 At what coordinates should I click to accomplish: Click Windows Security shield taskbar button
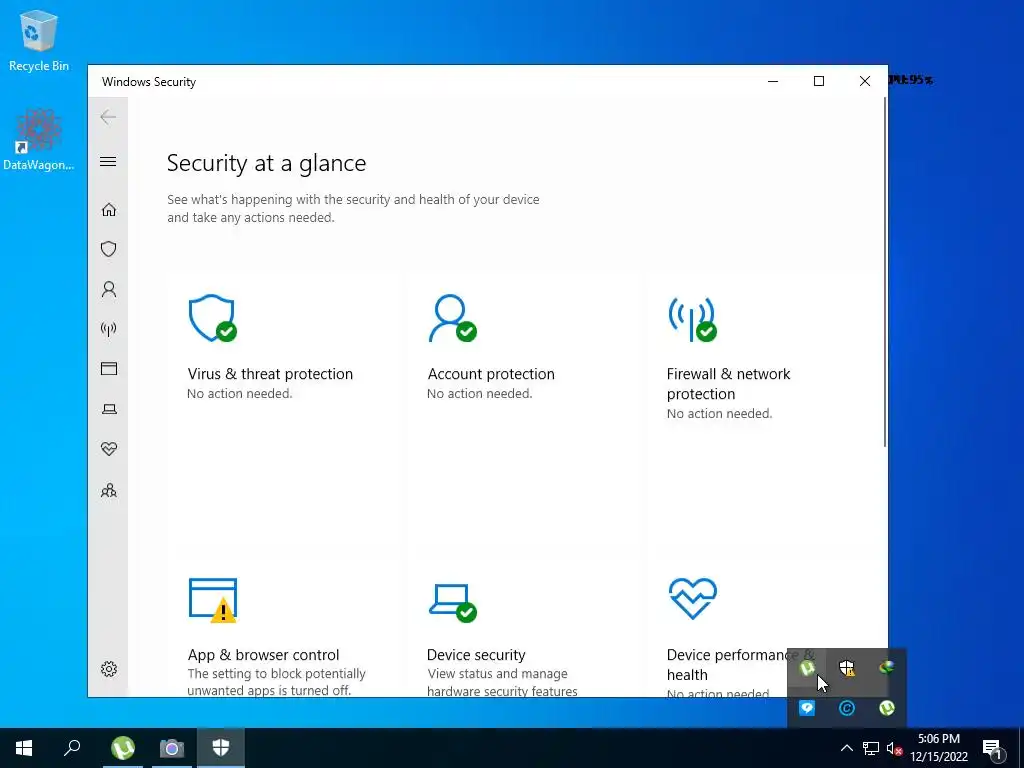click(221, 748)
